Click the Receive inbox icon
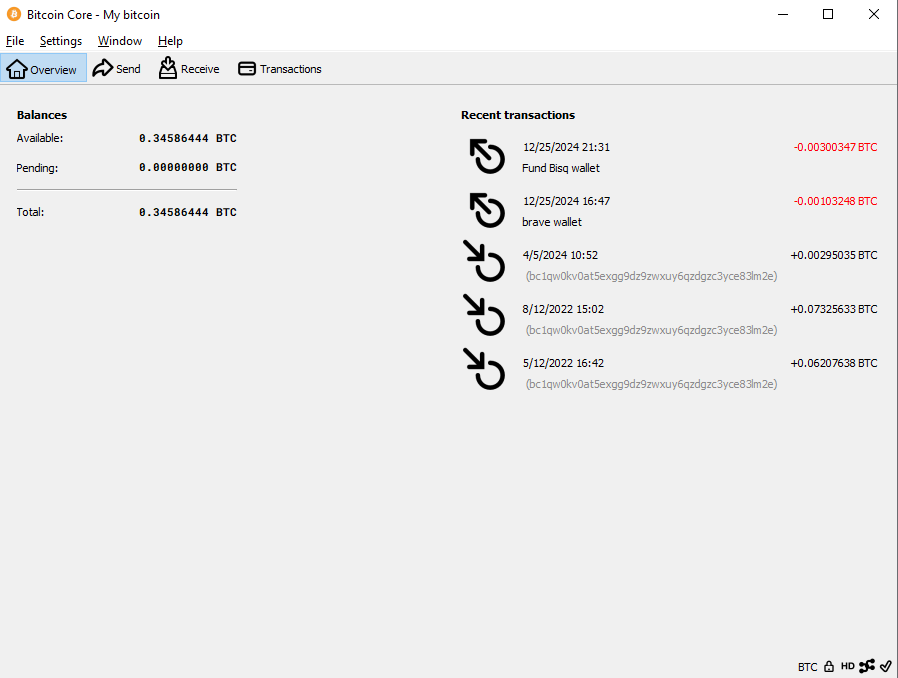The width and height of the screenshot is (898, 678). 167,68
